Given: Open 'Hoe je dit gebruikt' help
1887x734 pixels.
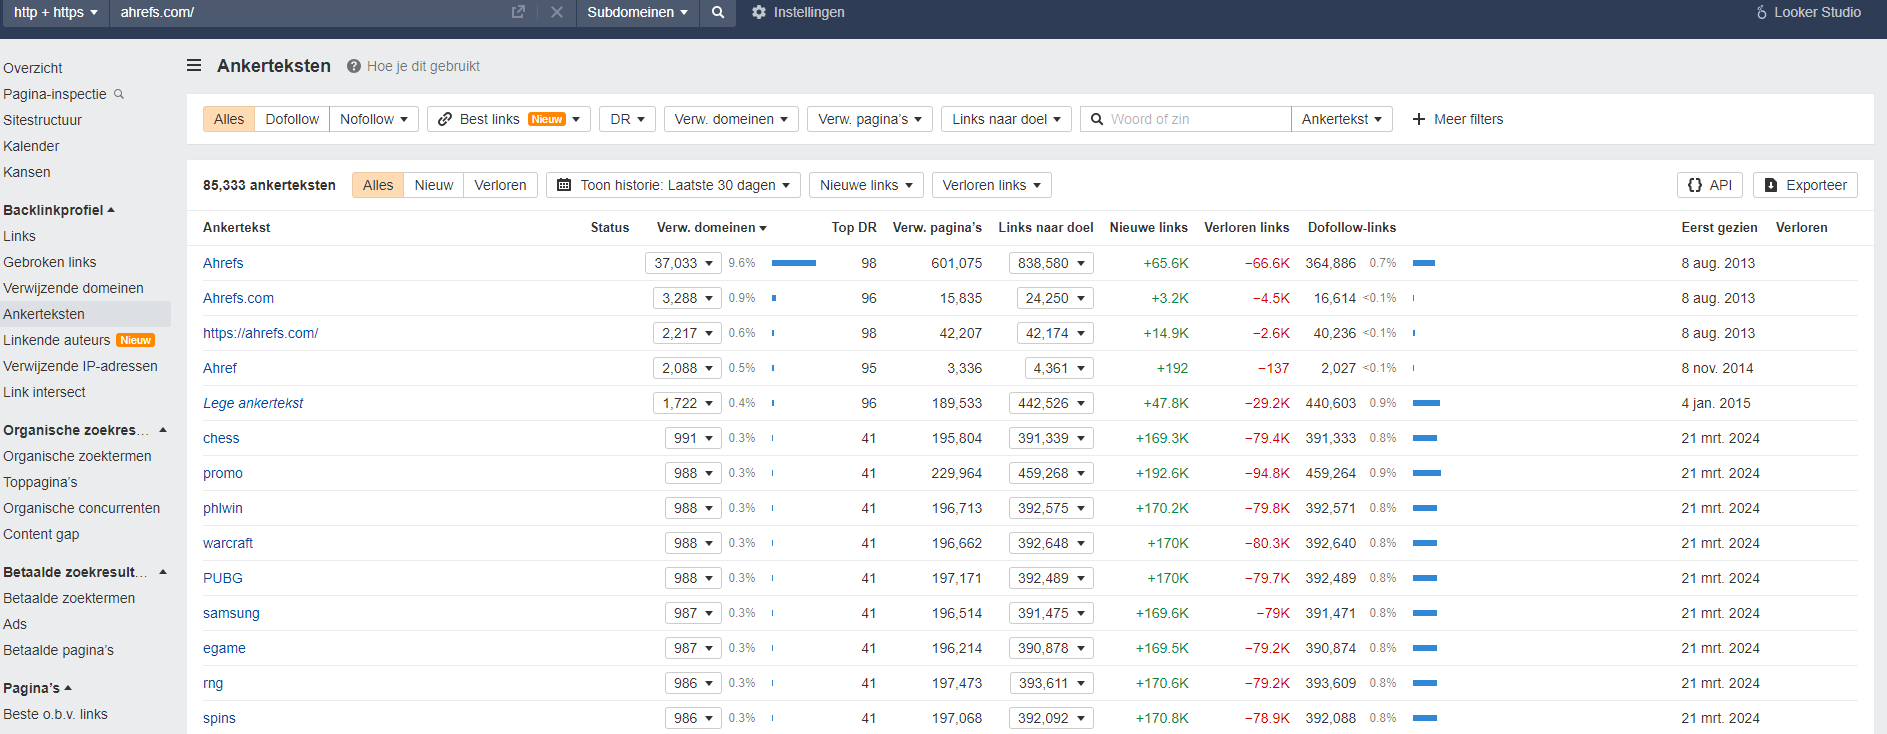Looking at the screenshot, I should [413, 66].
